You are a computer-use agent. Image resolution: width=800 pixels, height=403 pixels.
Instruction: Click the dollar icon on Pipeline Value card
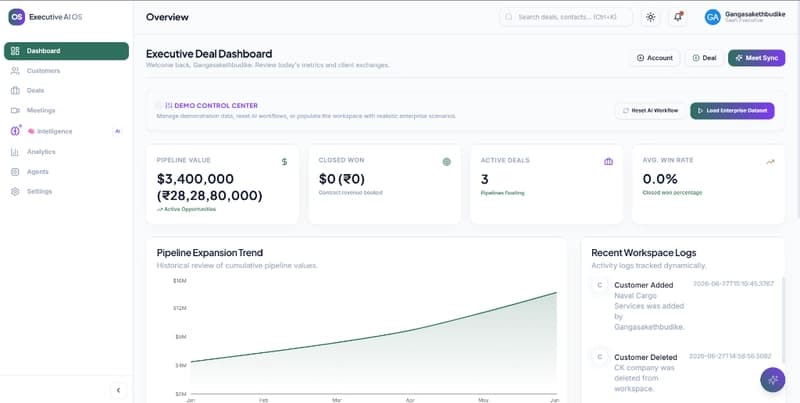pyautogui.click(x=284, y=162)
